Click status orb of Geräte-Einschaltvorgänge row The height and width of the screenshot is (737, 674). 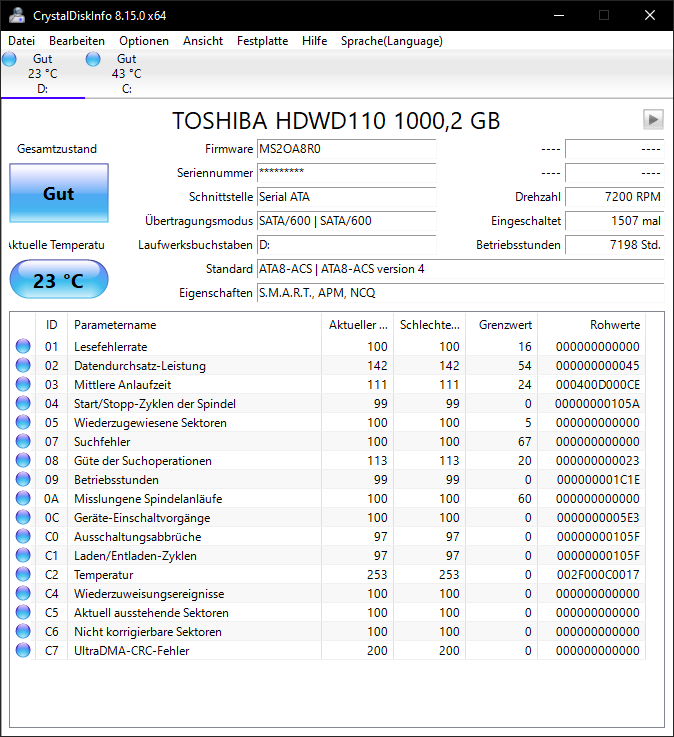click(x=23, y=517)
